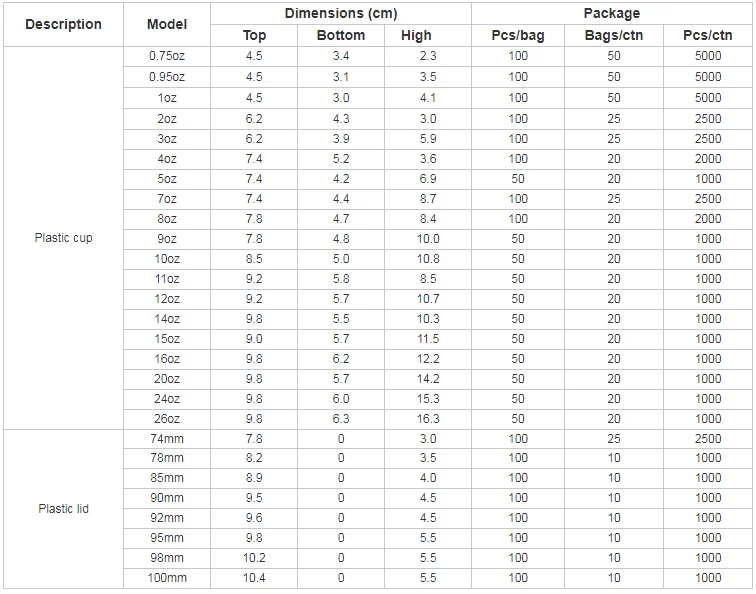Select the 7oz model cell
This screenshot has width=756, height=594.
pos(167,199)
